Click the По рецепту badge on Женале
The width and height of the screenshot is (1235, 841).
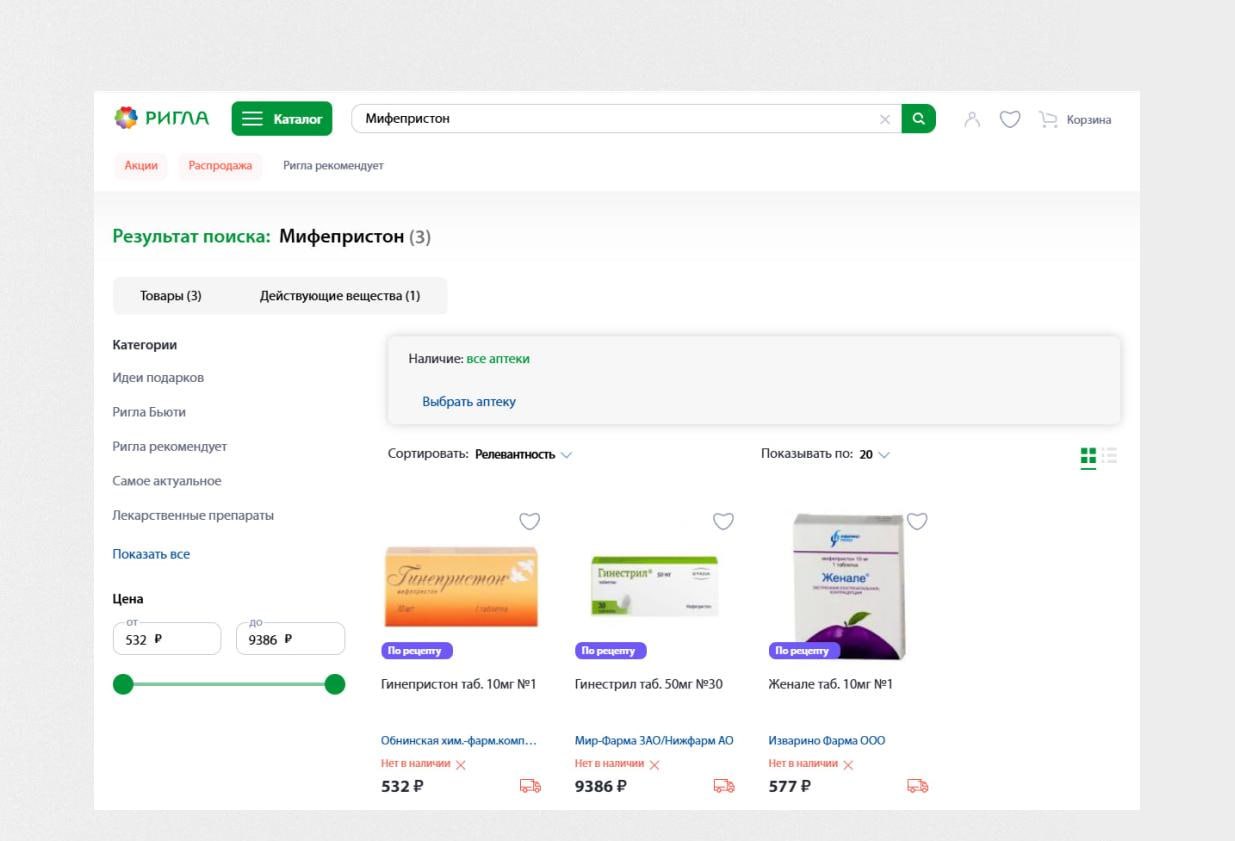point(804,651)
